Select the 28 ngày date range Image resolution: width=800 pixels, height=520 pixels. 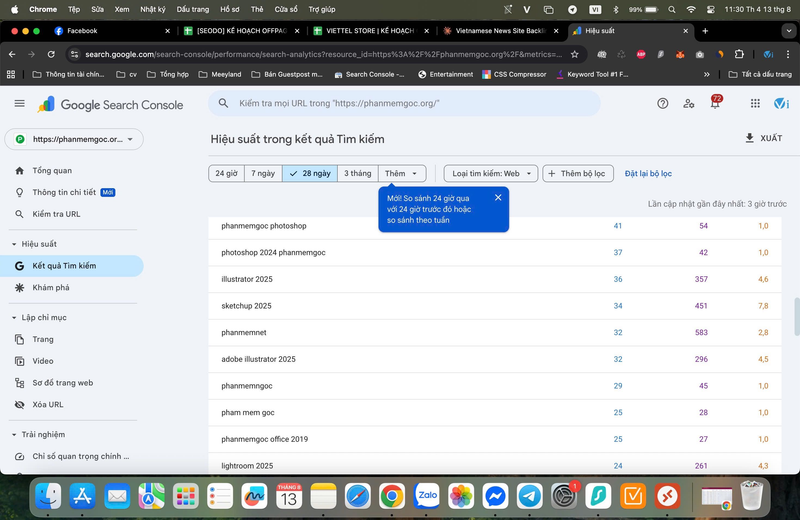310,174
